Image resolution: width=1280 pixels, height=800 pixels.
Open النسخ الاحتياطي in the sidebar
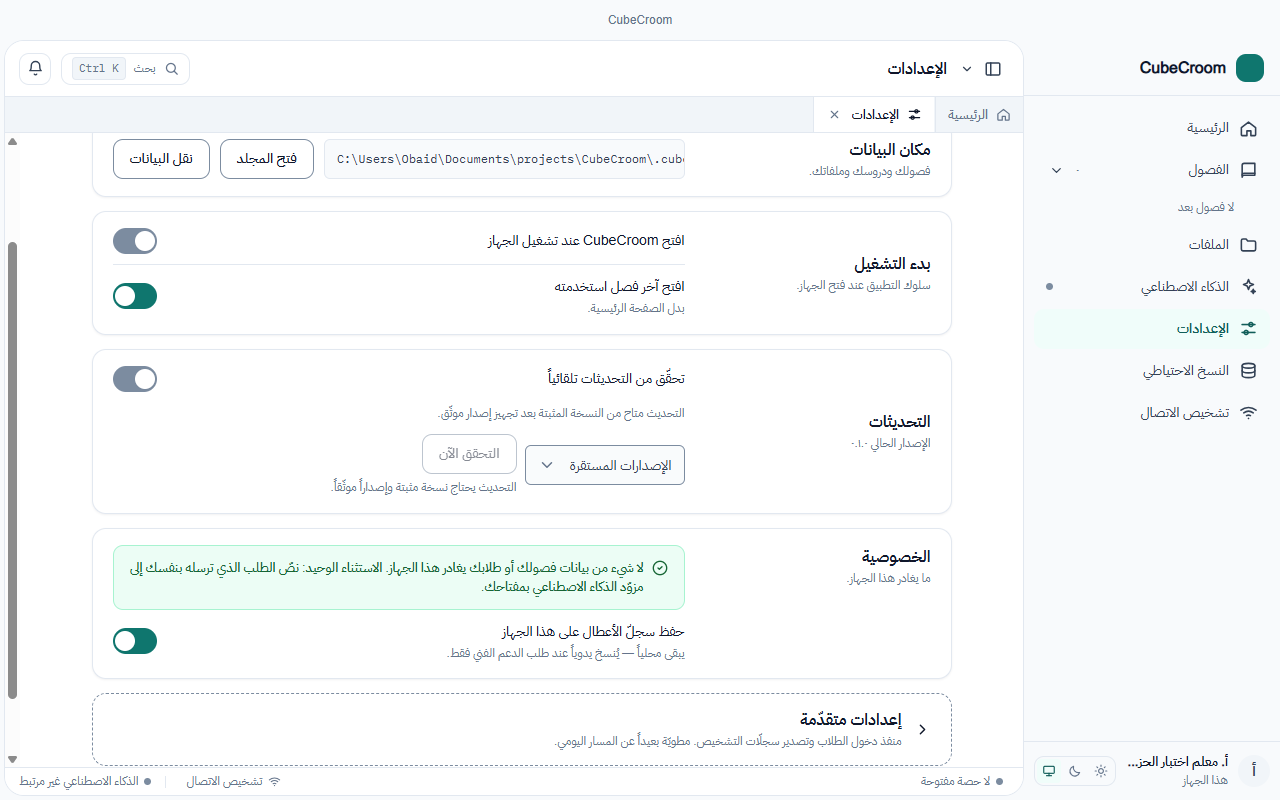pos(1151,371)
